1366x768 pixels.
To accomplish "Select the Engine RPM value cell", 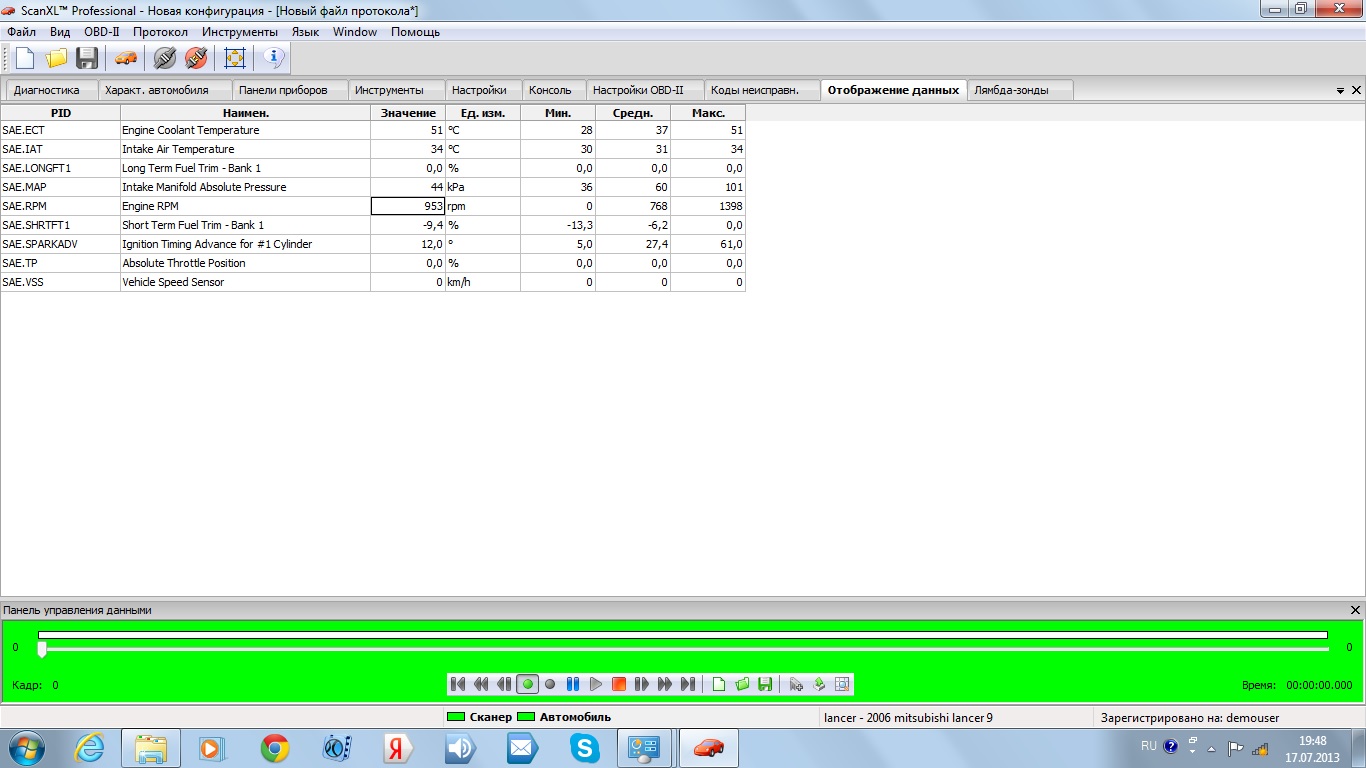I will pos(408,206).
